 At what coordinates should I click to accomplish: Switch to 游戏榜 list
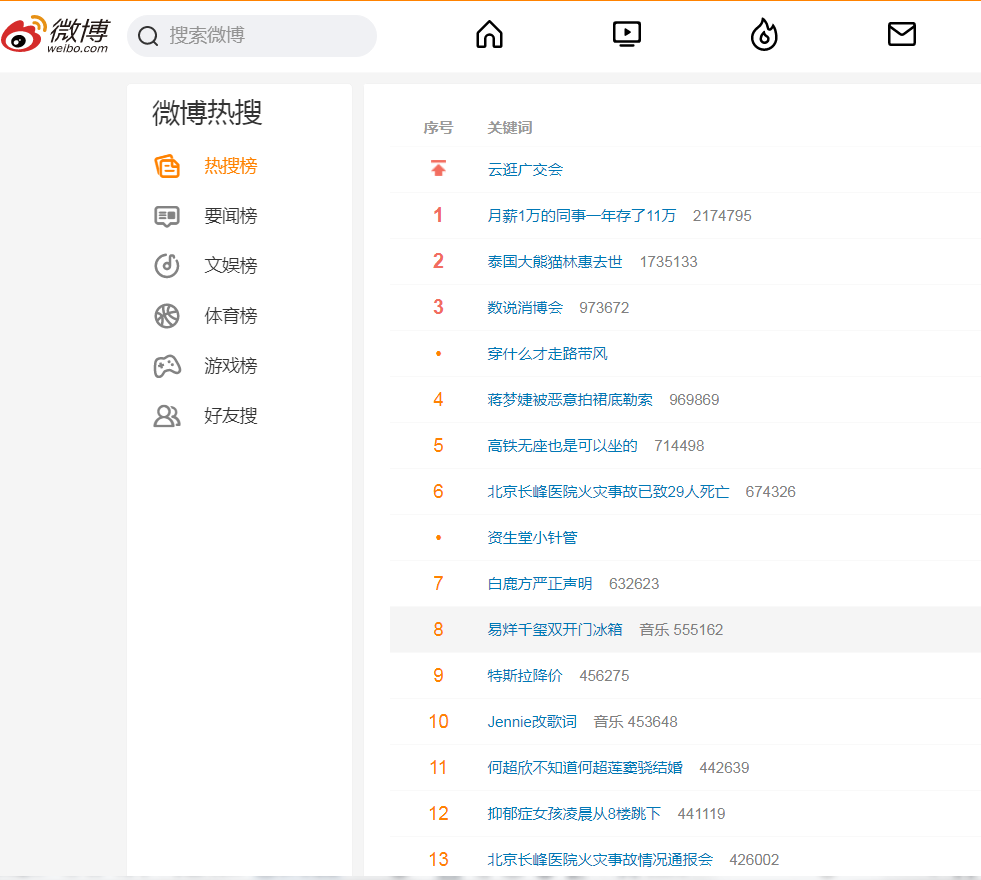tap(231, 366)
